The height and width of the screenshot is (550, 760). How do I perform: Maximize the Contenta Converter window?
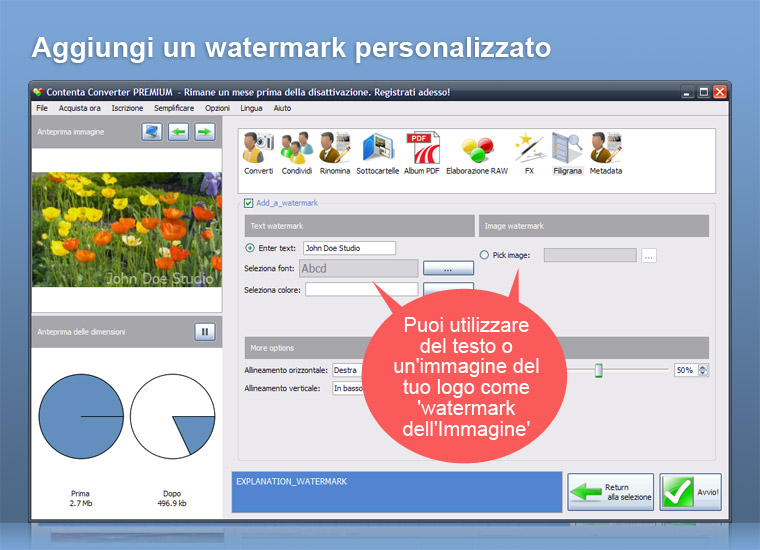click(704, 92)
